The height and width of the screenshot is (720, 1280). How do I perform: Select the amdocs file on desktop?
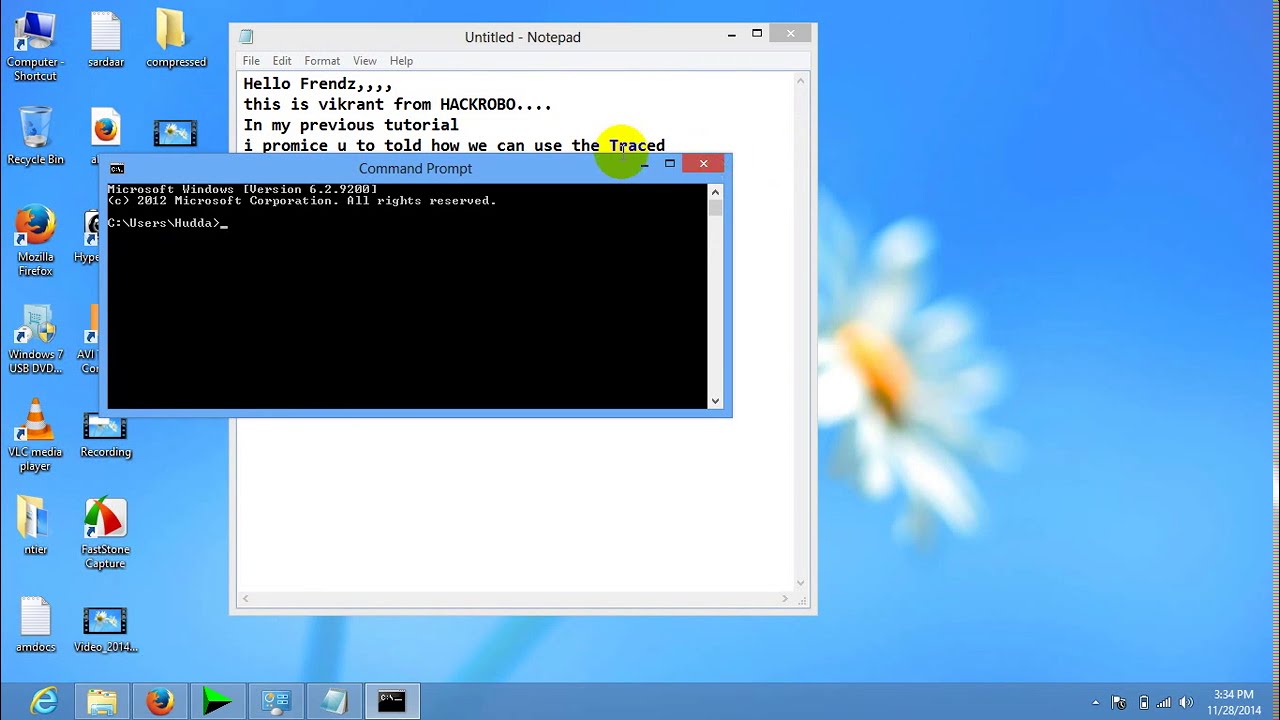35,625
